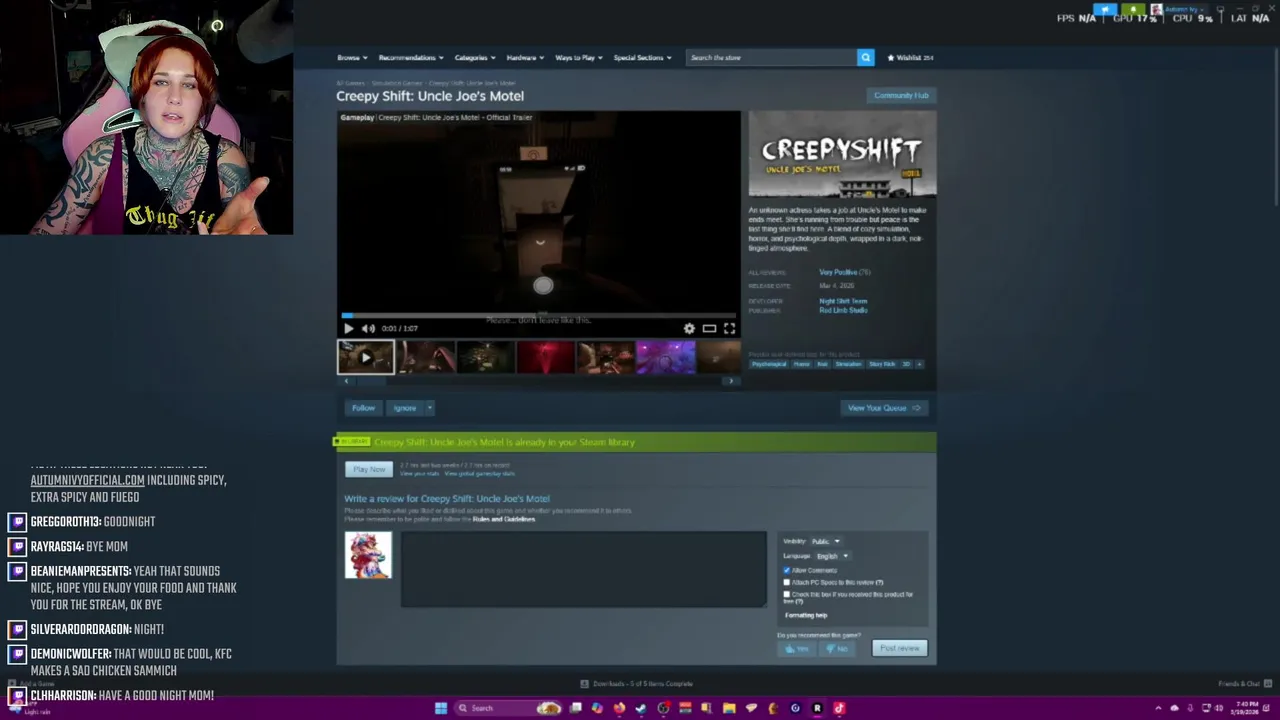Screen dimensions: 1280x720
Task: Open File Explorer from the taskbar
Action: pos(729,708)
